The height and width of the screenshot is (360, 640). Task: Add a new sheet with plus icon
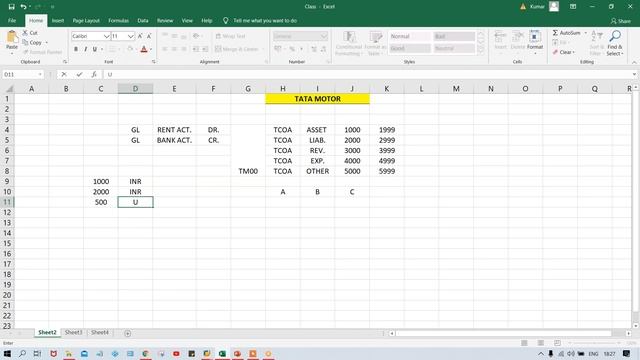pos(128,333)
